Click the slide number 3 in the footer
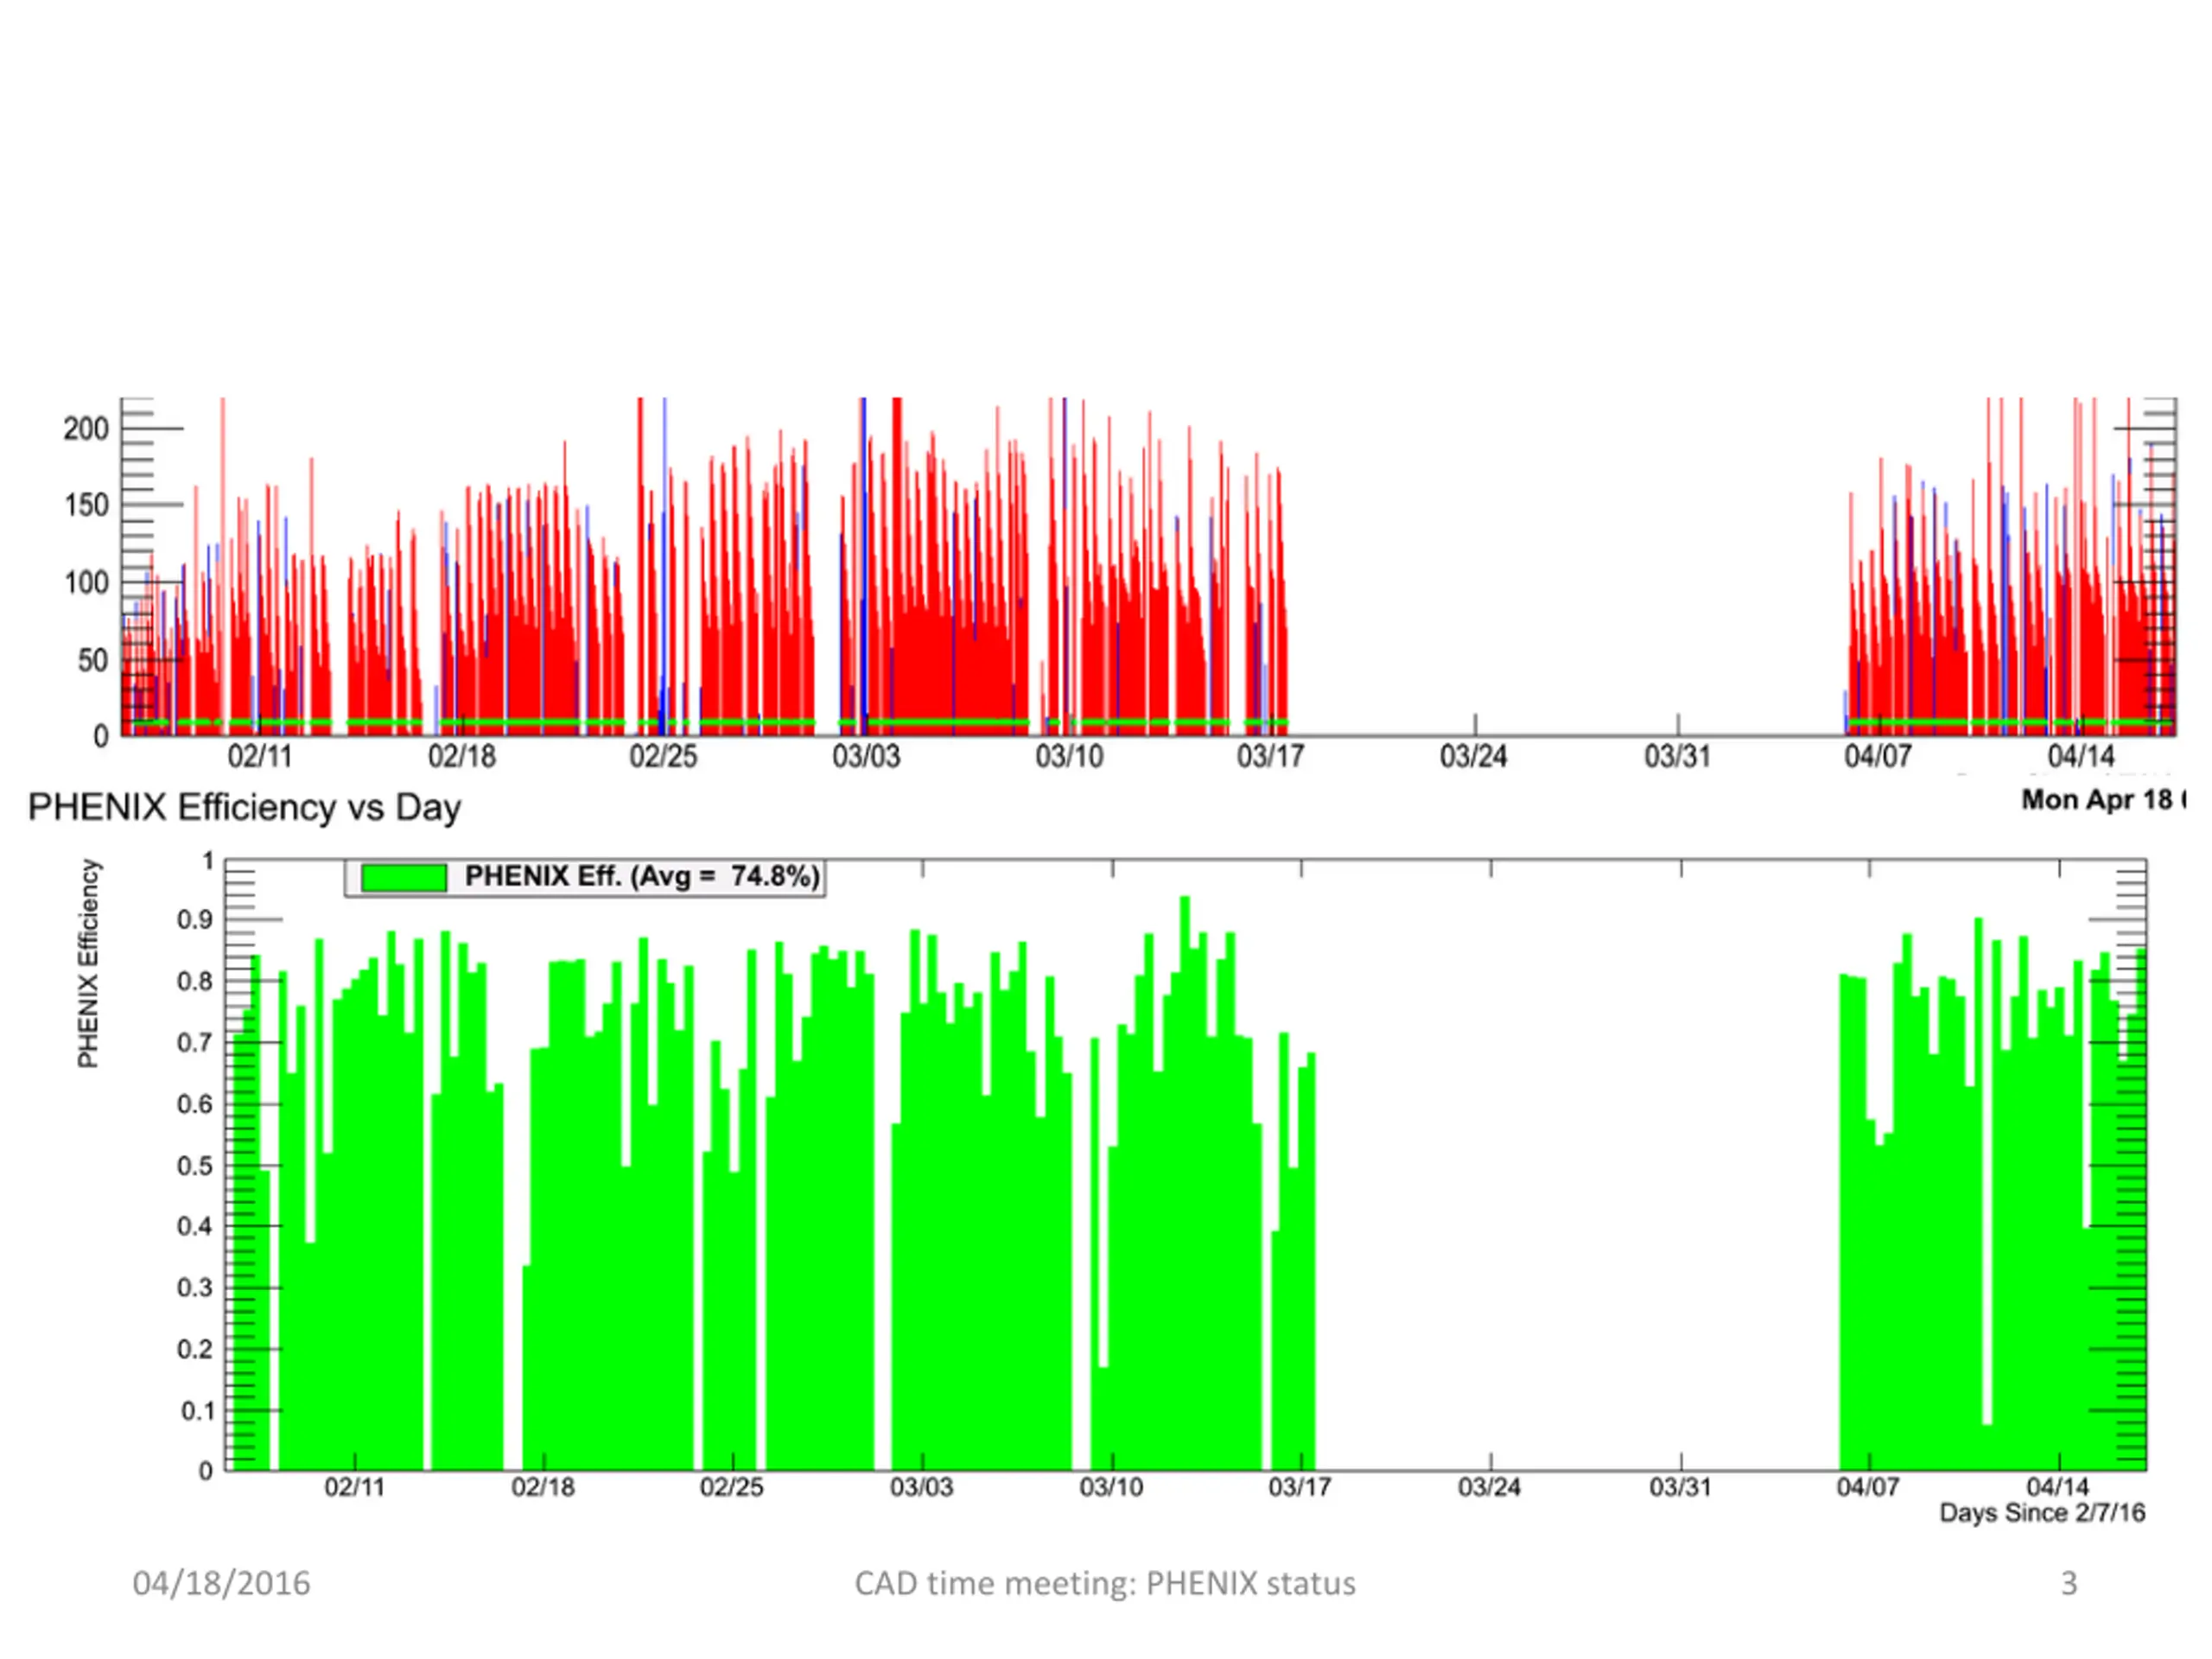Screen dimensions: 2212x1659 coord(2069,1584)
